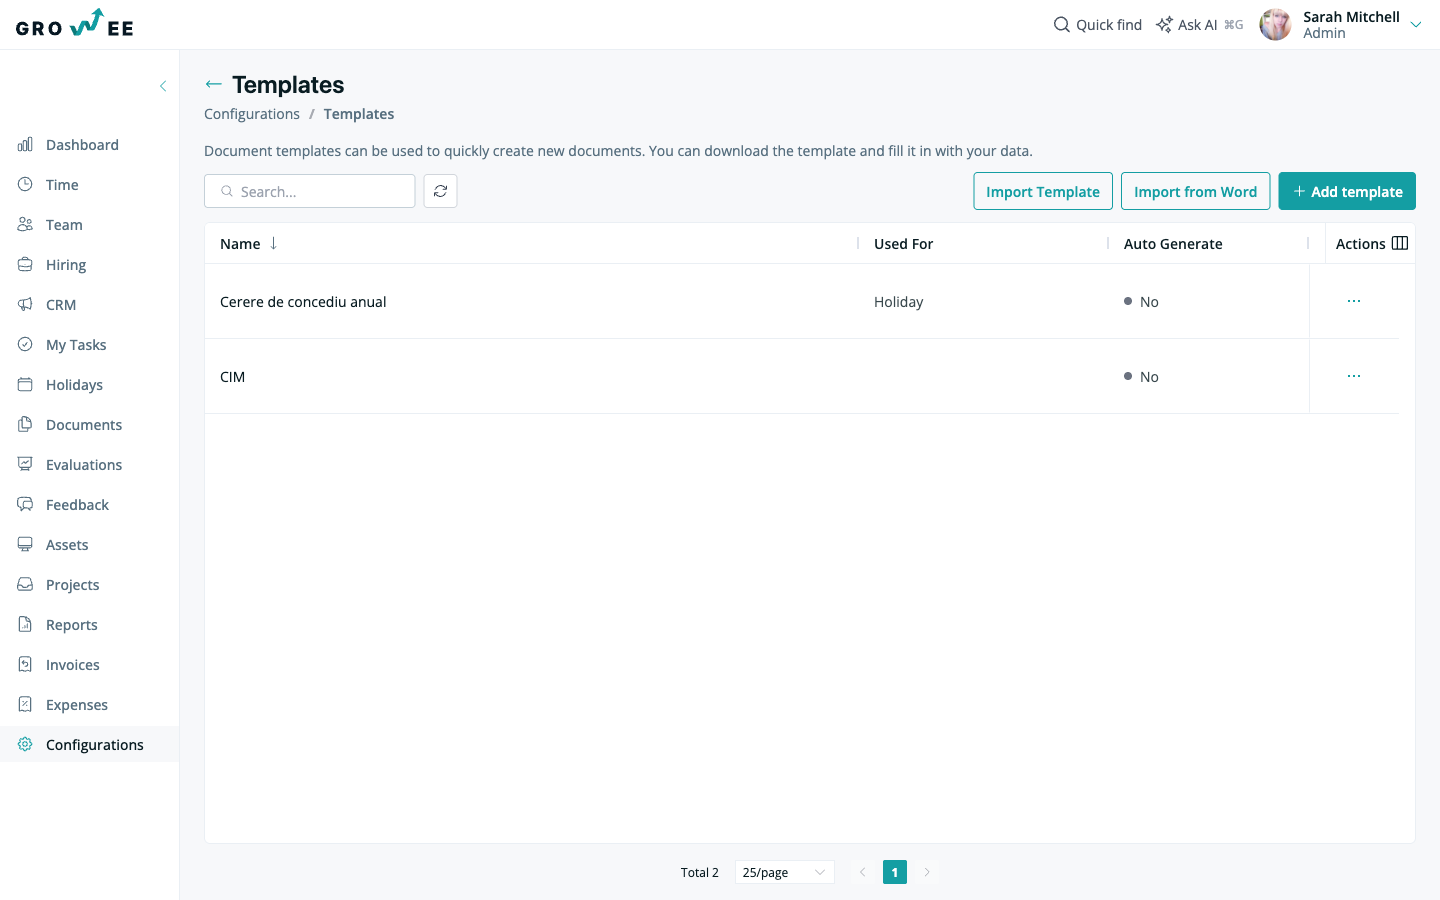Click the CRM megaphone icon
Screen dimensions: 1440x900
25,304
